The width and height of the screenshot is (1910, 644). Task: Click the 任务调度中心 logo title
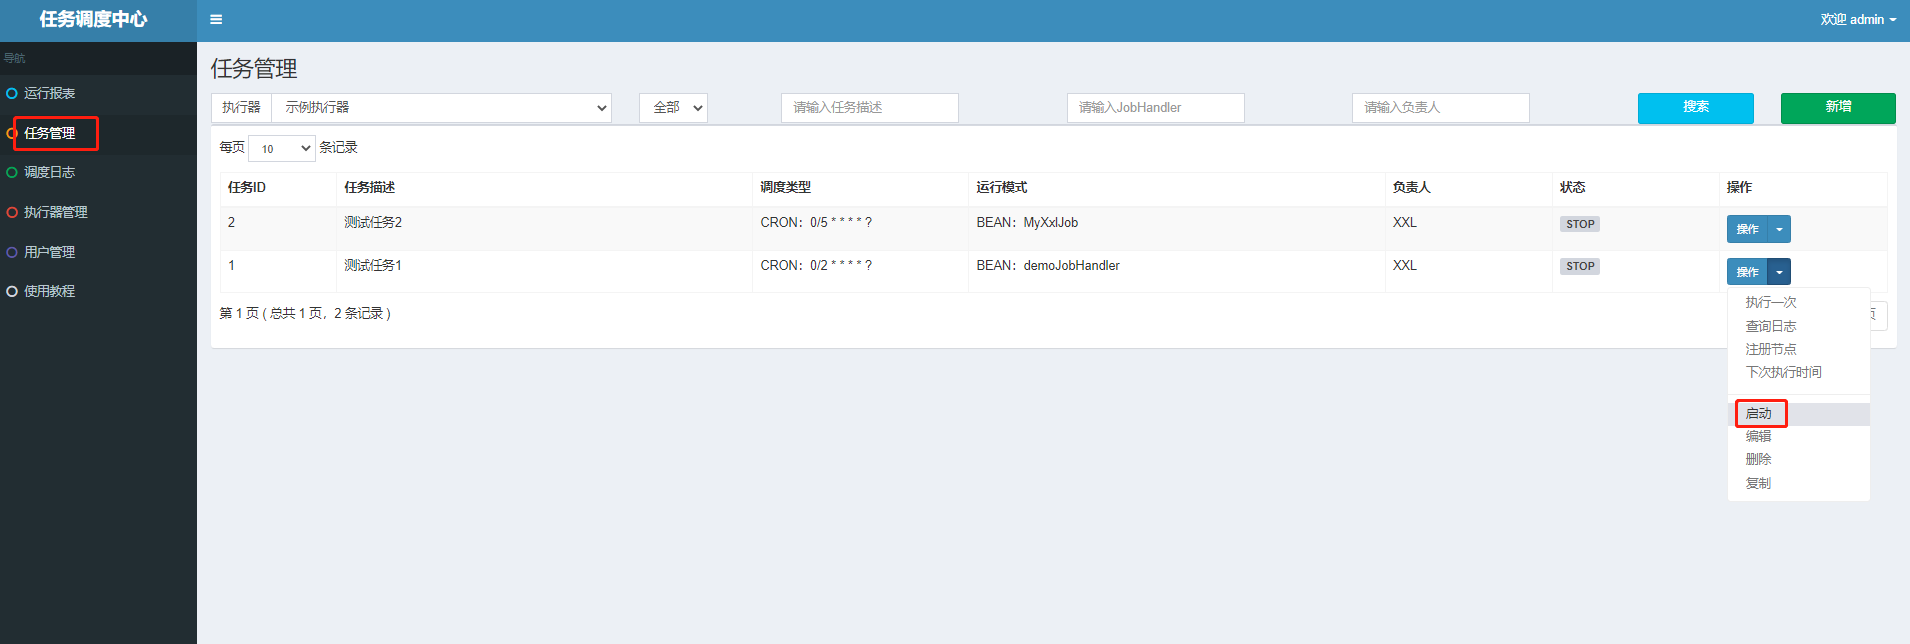93,19
